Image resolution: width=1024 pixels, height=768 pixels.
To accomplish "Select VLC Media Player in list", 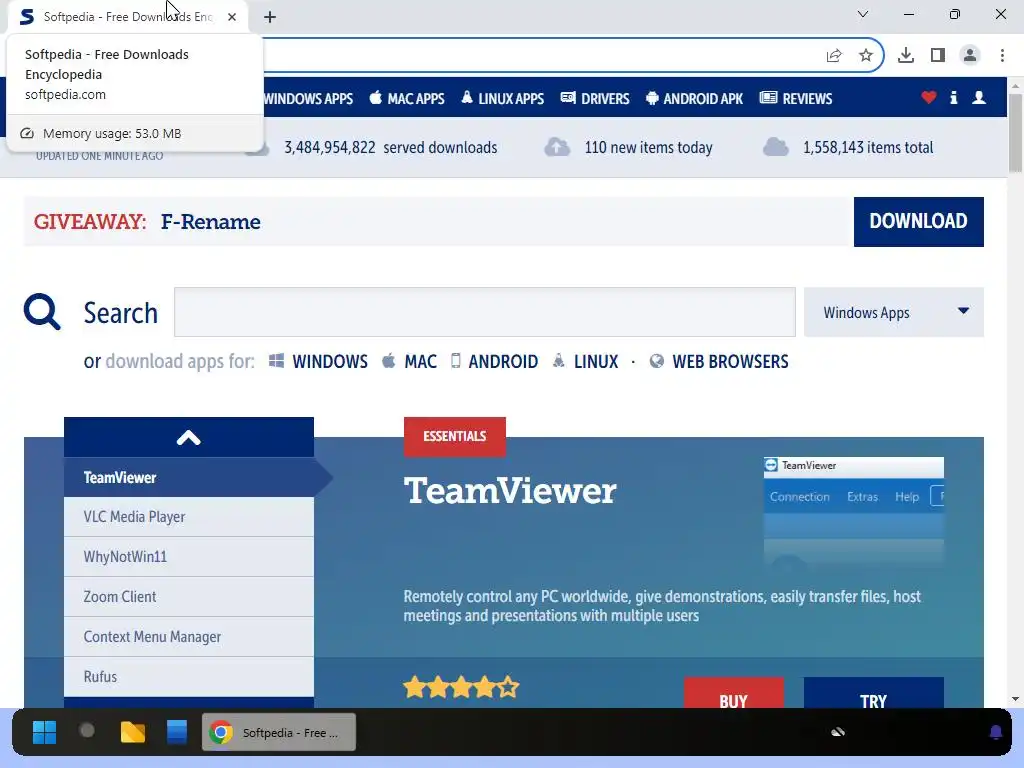I will click(189, 517).
